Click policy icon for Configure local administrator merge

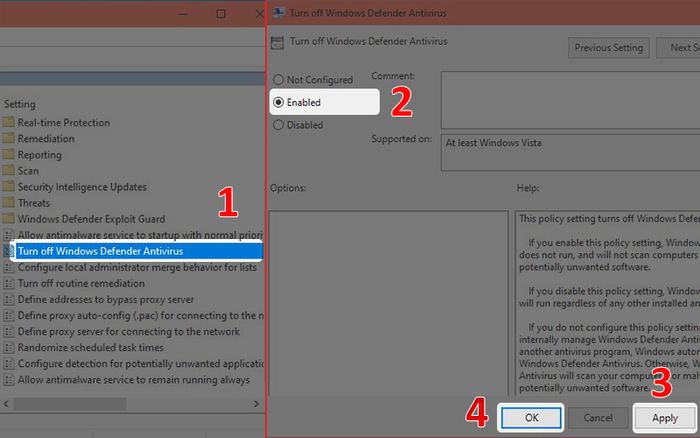tap(8, 267)
